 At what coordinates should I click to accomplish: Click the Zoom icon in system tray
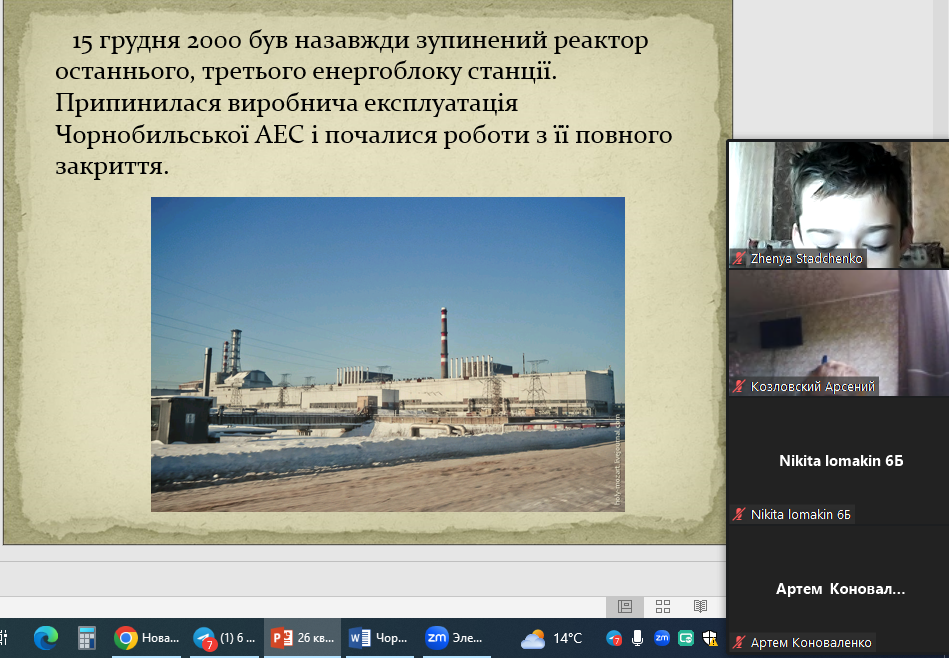(x=662, y=638)
